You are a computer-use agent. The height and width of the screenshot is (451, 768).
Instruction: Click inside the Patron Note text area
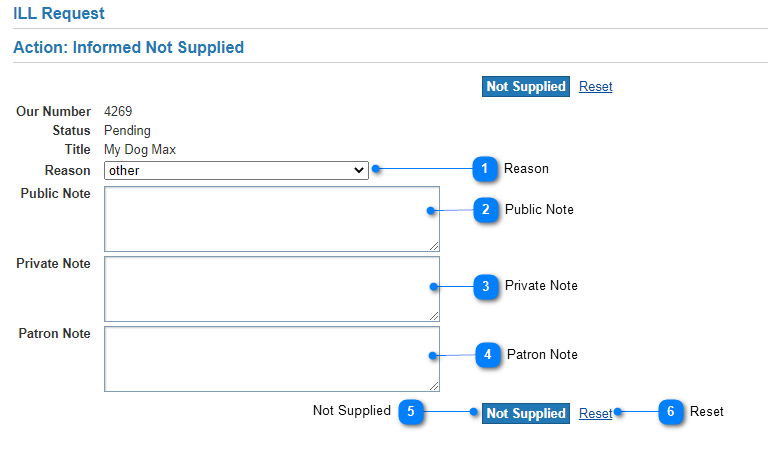(x=272, y=359)
